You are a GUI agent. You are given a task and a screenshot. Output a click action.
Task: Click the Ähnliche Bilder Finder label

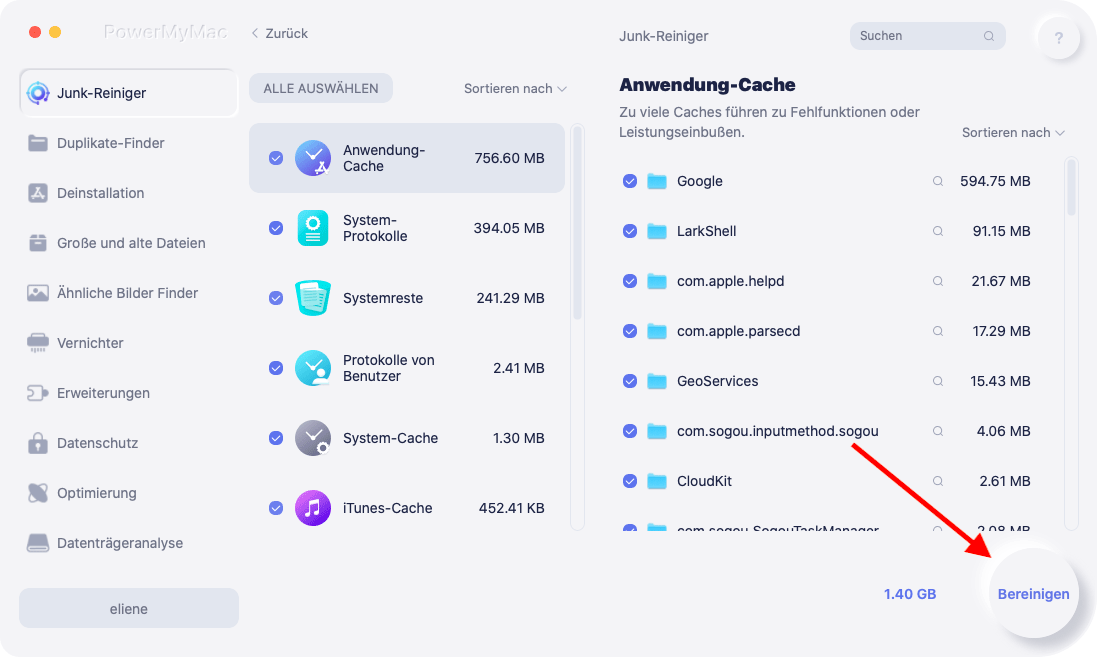(x=127, y=293)
